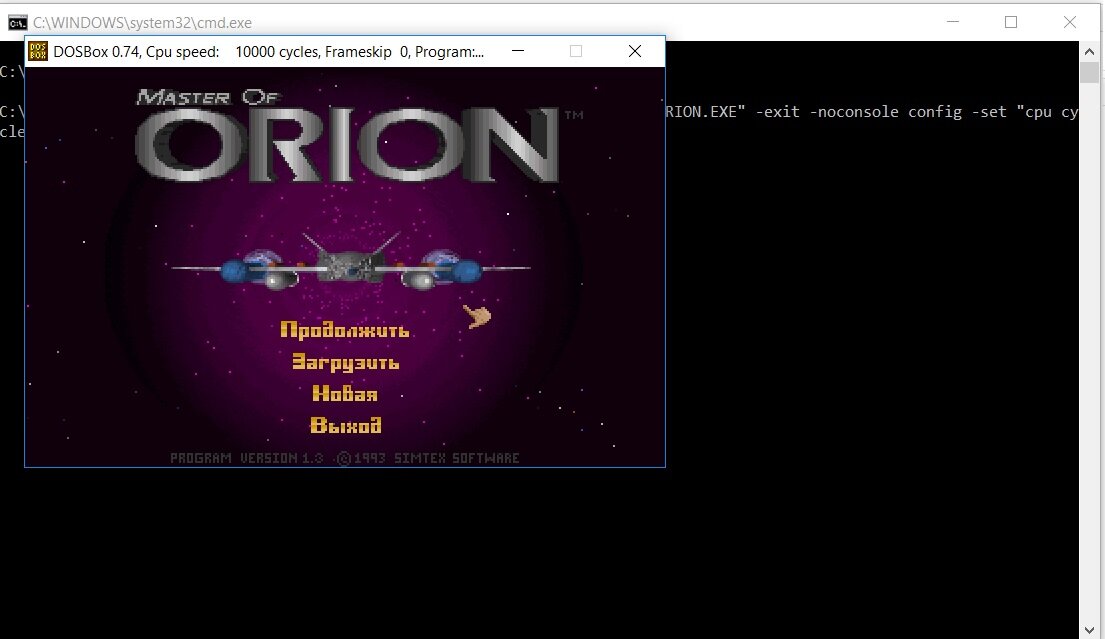
Task: Minimize the cmd.exe window
Action: [953, 22]
